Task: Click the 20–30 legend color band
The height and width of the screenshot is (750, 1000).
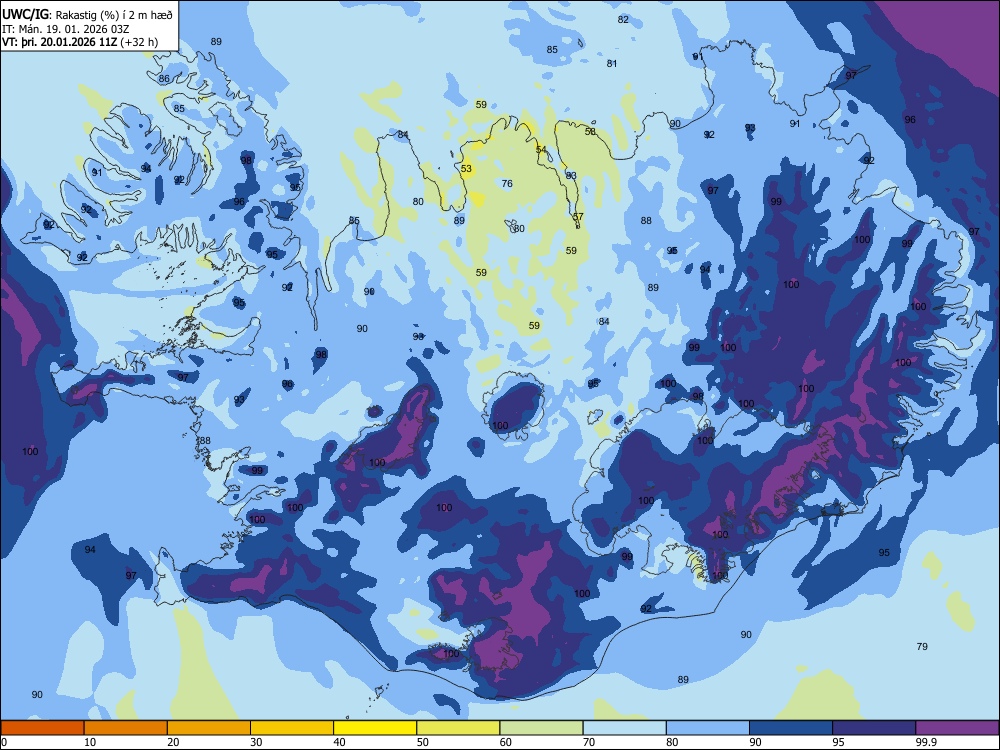Action: 209,728
